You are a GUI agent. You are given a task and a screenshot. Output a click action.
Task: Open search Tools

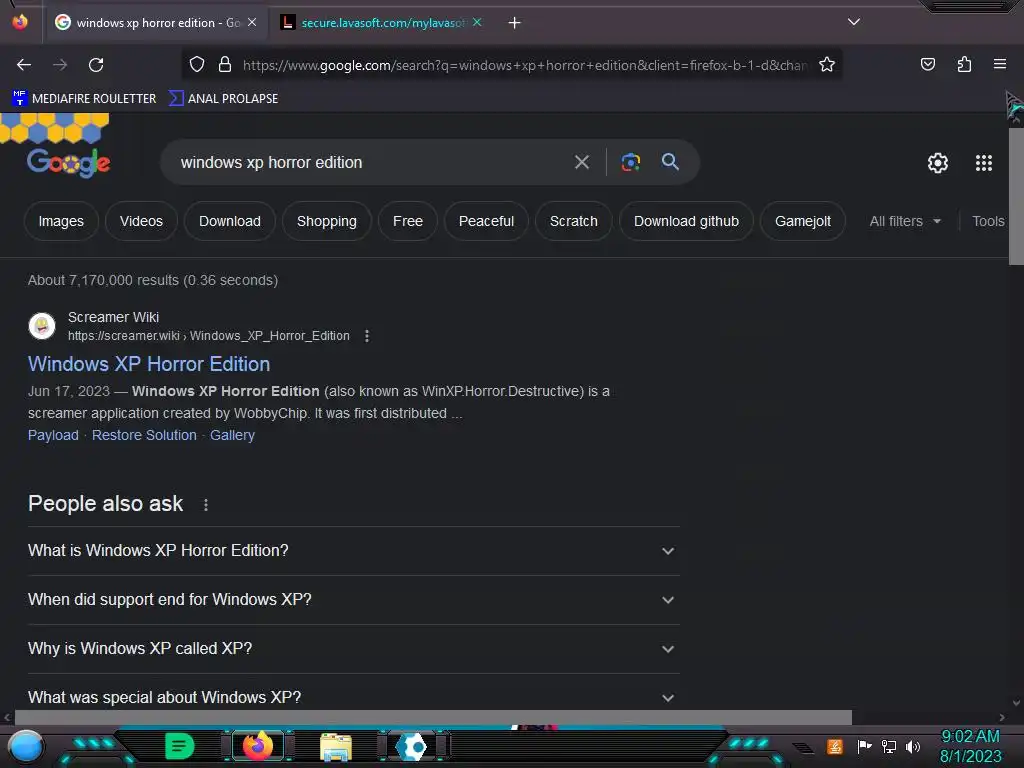[988, 221]
